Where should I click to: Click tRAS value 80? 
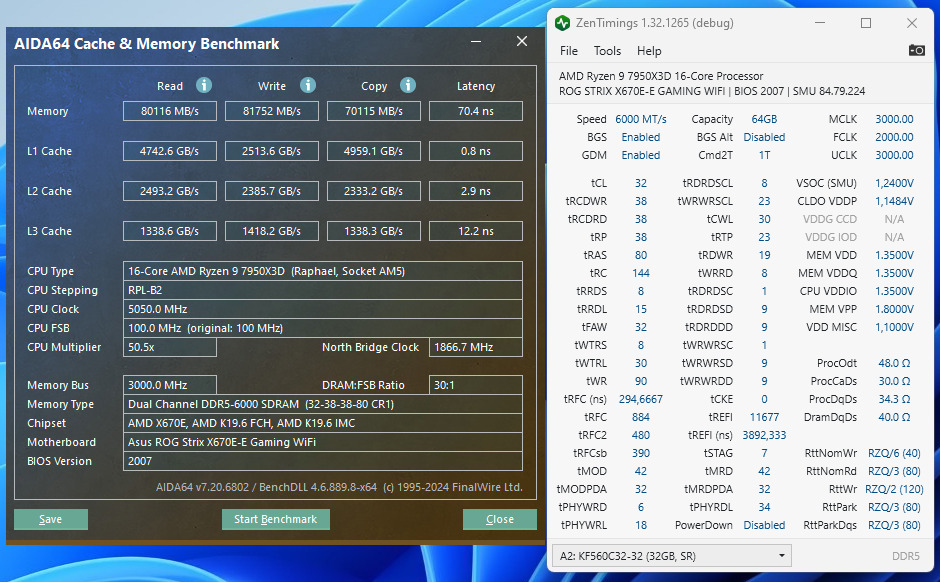coord(641,255)
